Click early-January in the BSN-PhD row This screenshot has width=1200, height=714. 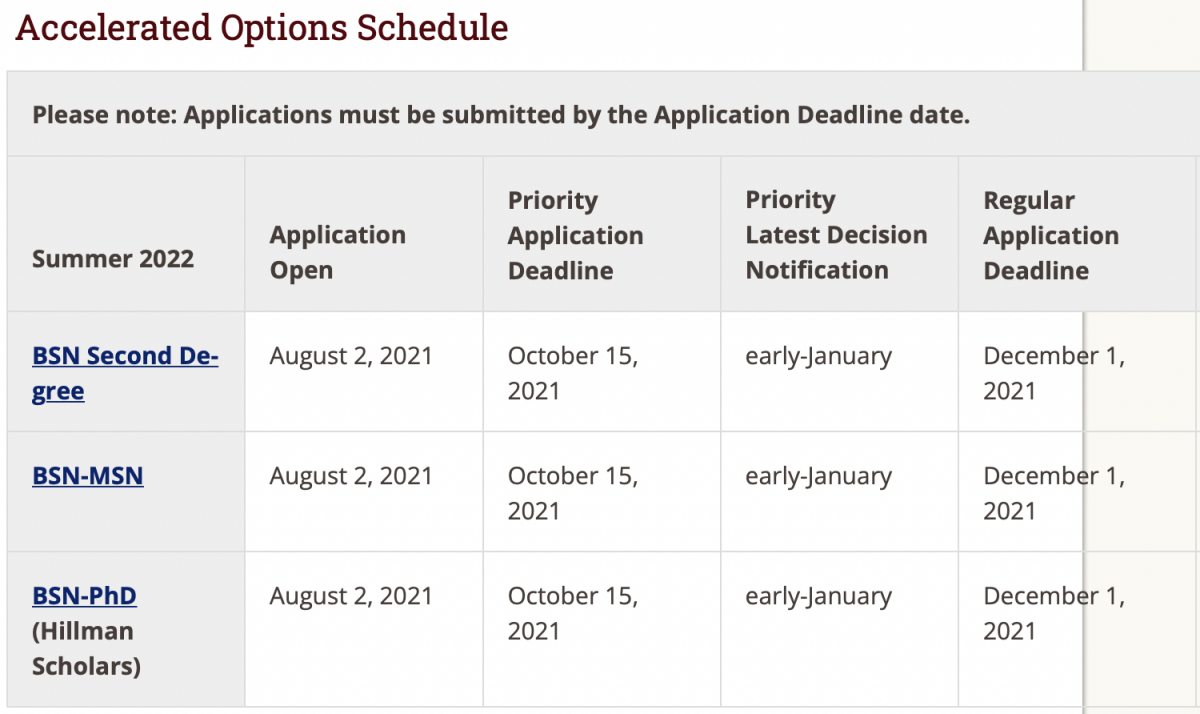818,596
